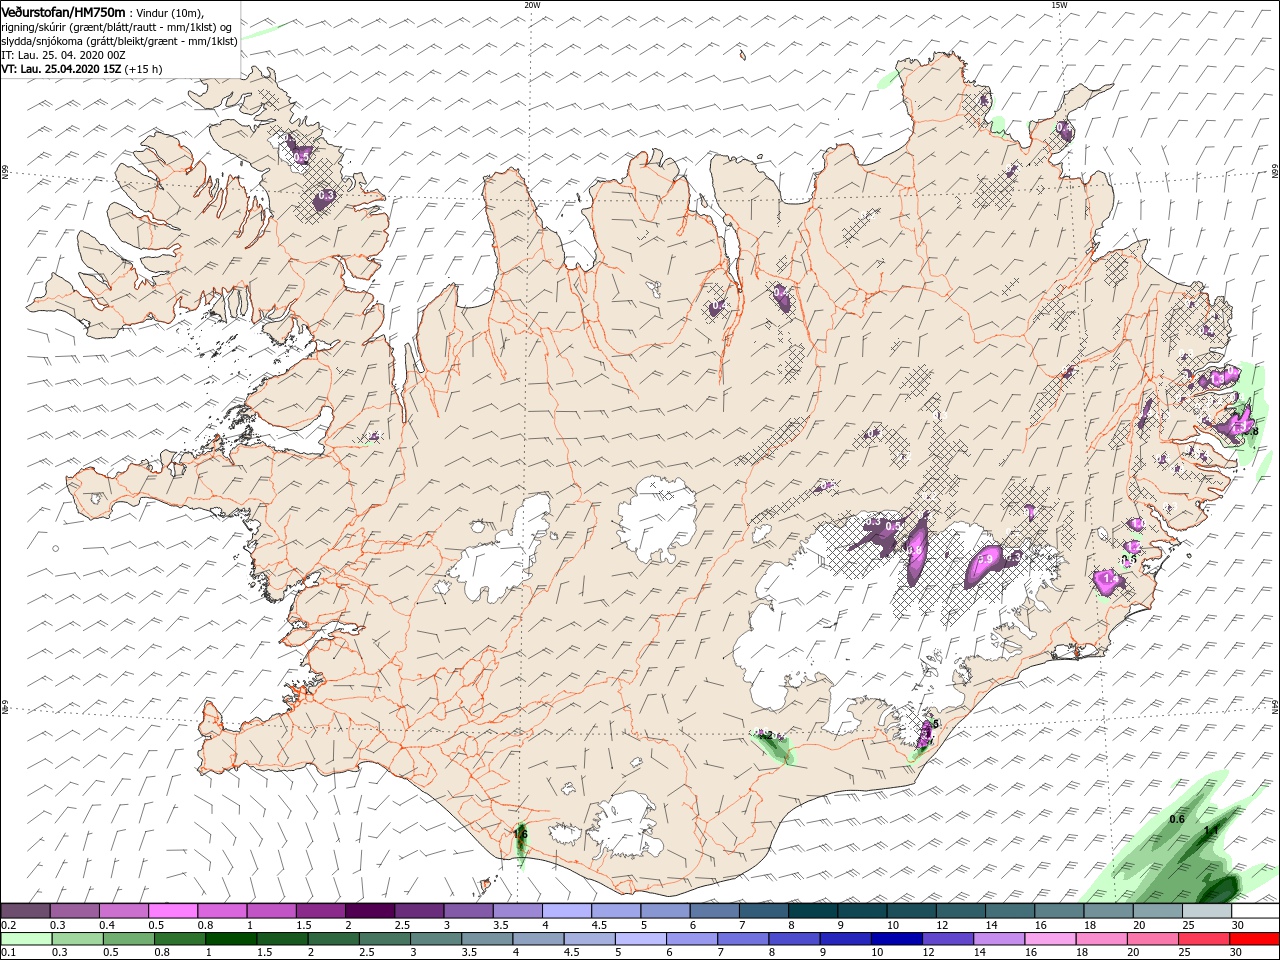Click the Veðurstofan/HM750m title text
The image size is (1280, 960).
pyautogui.click(x=64, y=12)
